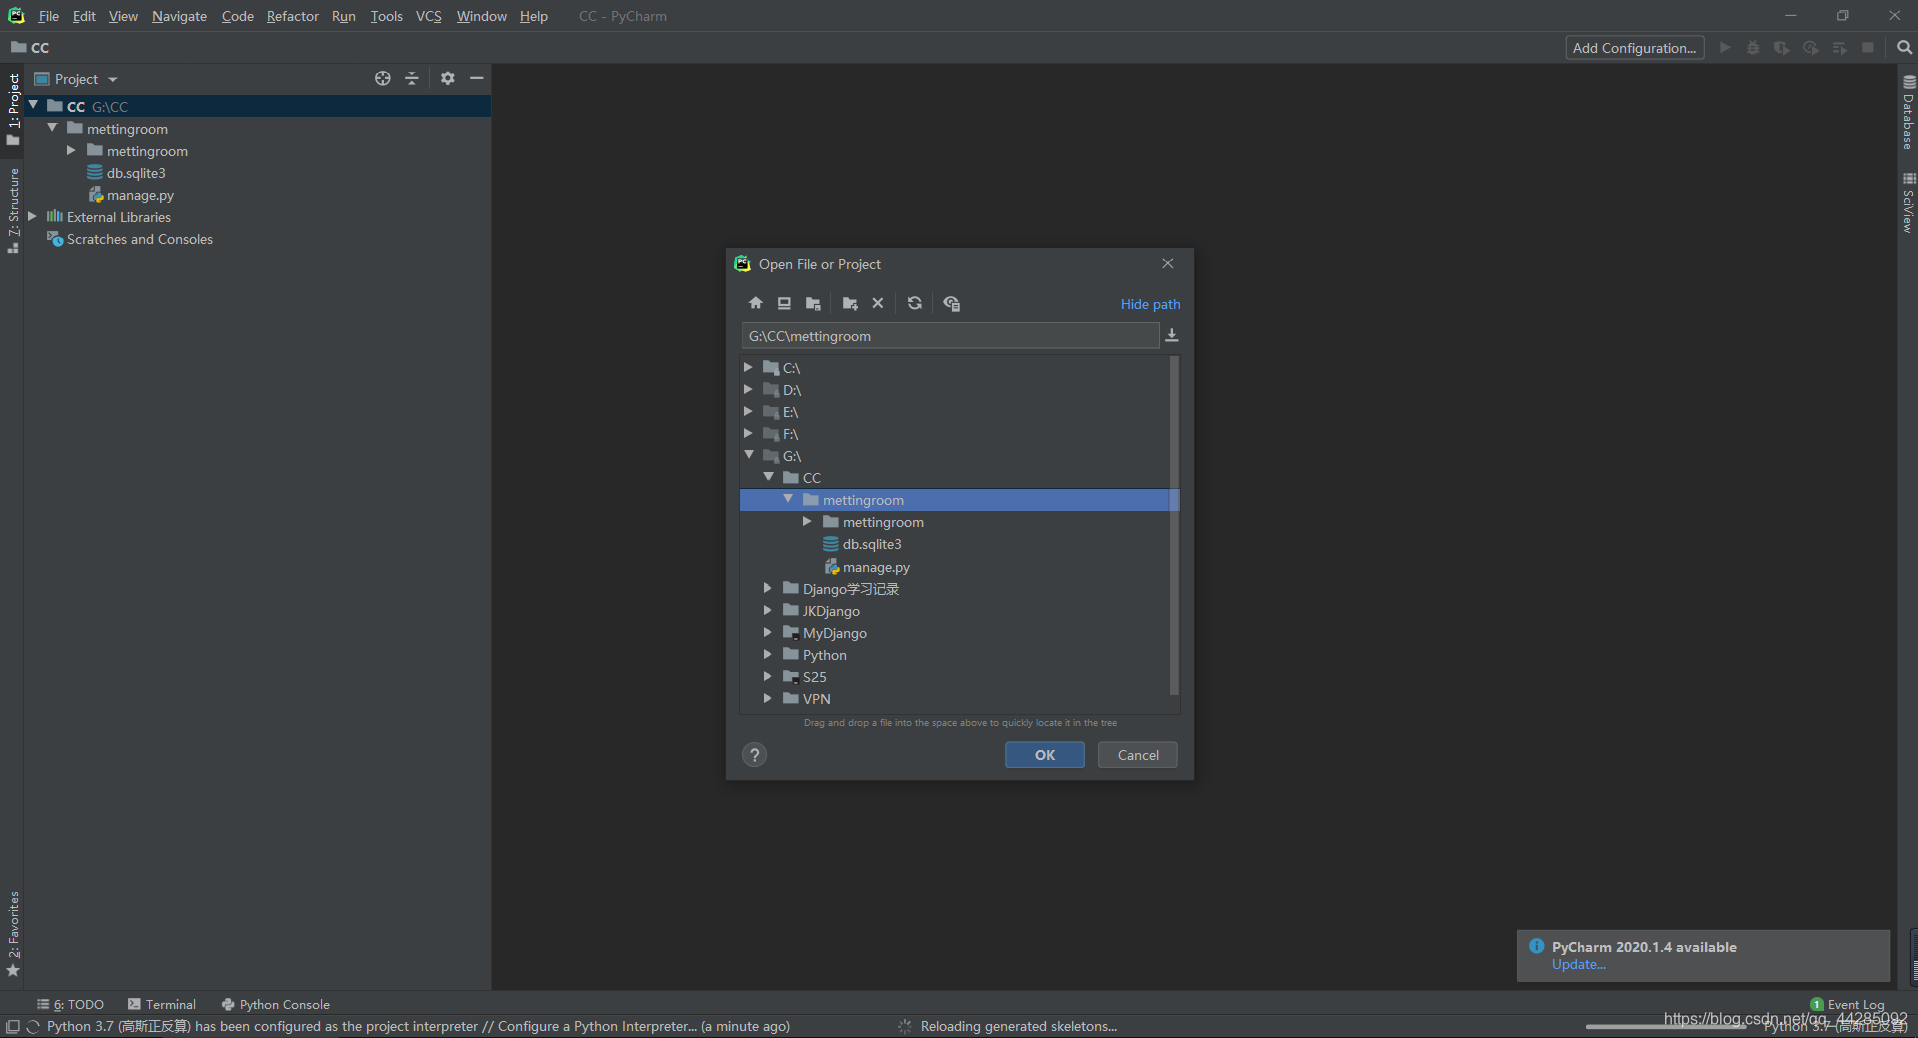
Task: Locate current file in Project panel
Action: coord(382,78)
